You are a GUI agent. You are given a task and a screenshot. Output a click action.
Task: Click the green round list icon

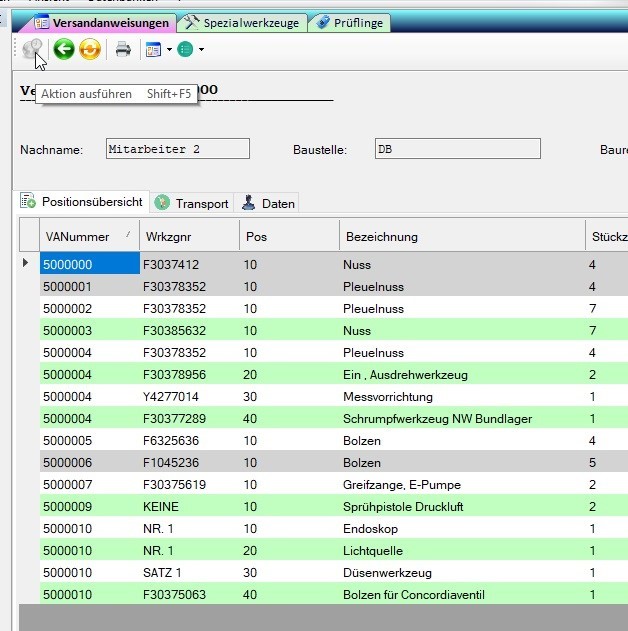[185, 49]
